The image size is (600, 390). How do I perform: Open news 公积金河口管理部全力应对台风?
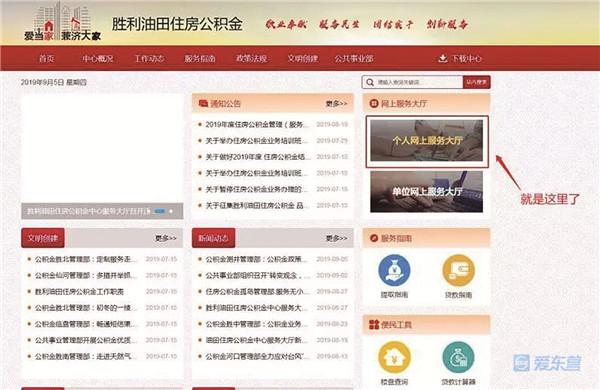coord(258,356)
